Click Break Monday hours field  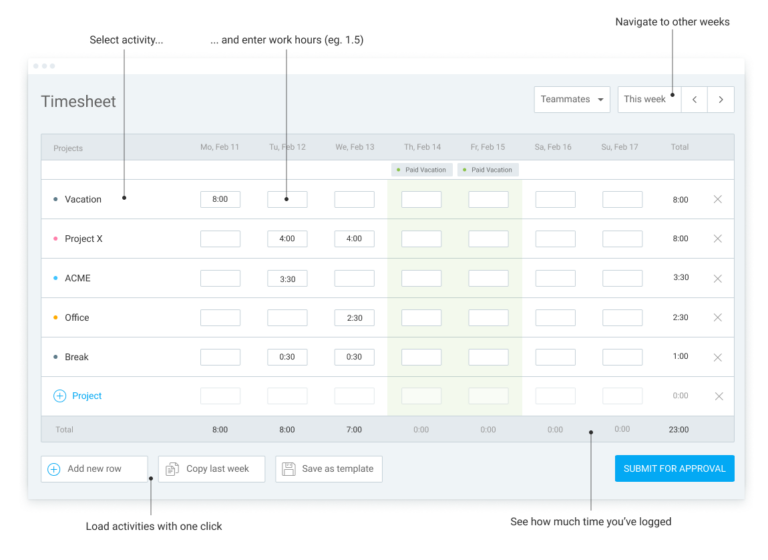click(x=220, y=357)
